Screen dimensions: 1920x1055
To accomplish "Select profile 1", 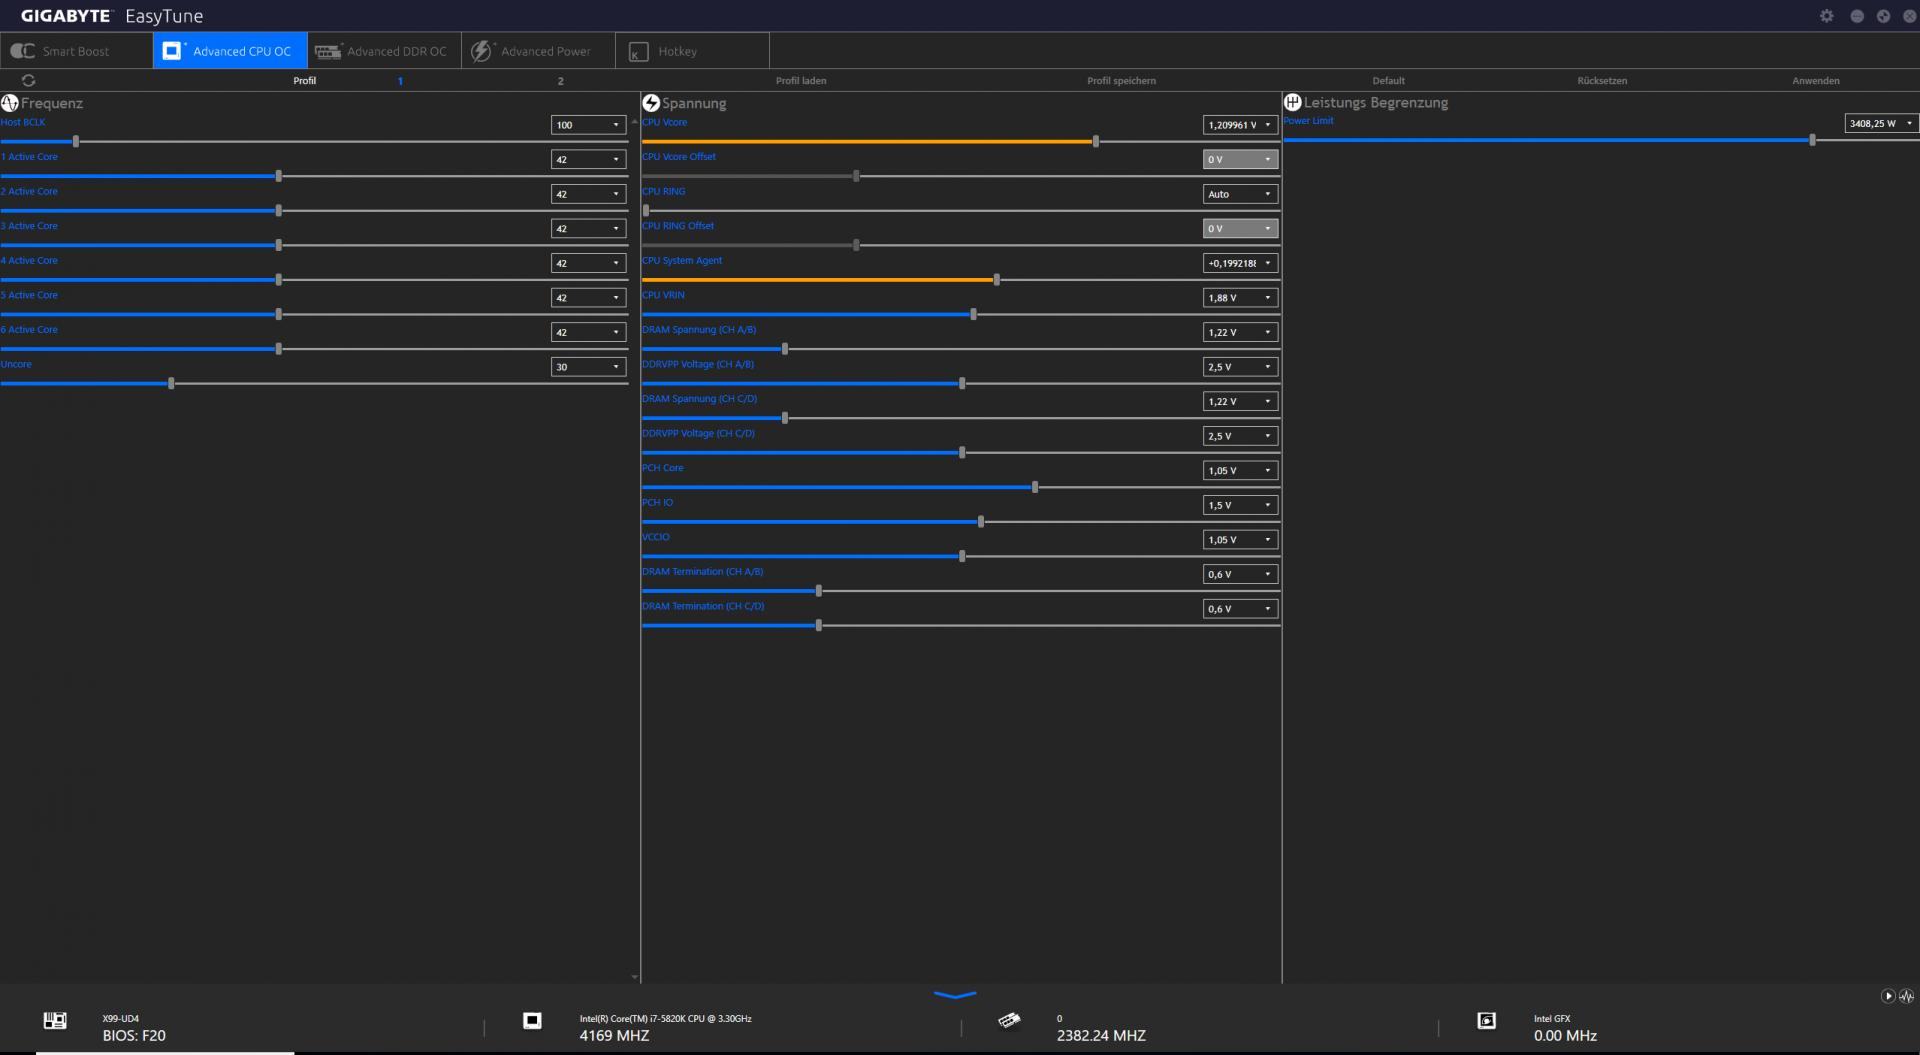I will click(x=400, y=81).
